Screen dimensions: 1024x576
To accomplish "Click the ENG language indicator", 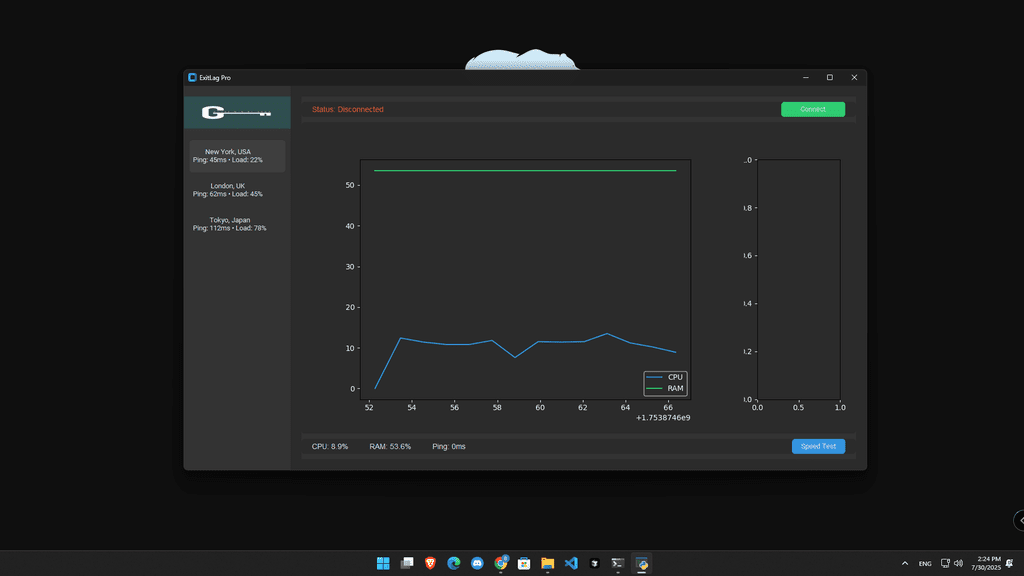I will pos(925,564).
